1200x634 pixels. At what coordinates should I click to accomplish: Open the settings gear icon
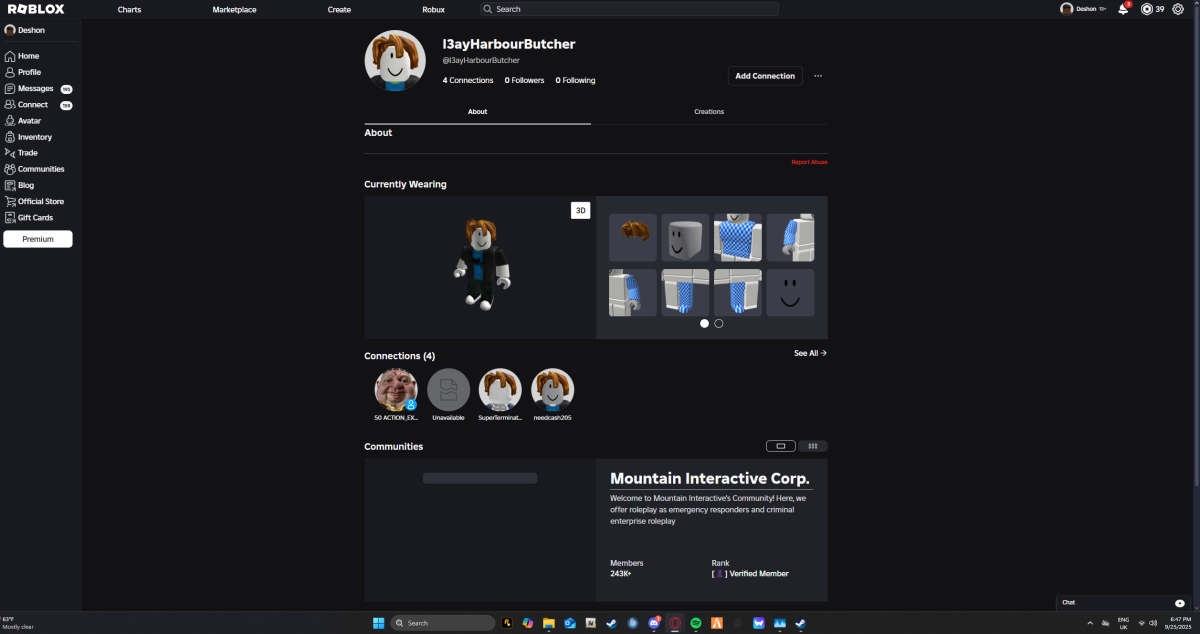1177,9
